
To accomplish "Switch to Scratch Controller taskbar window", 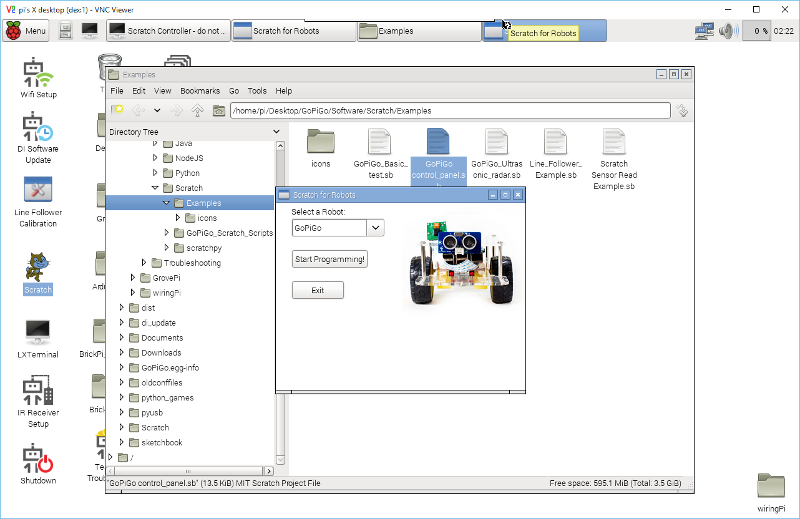I will click(x=168, y=31).
